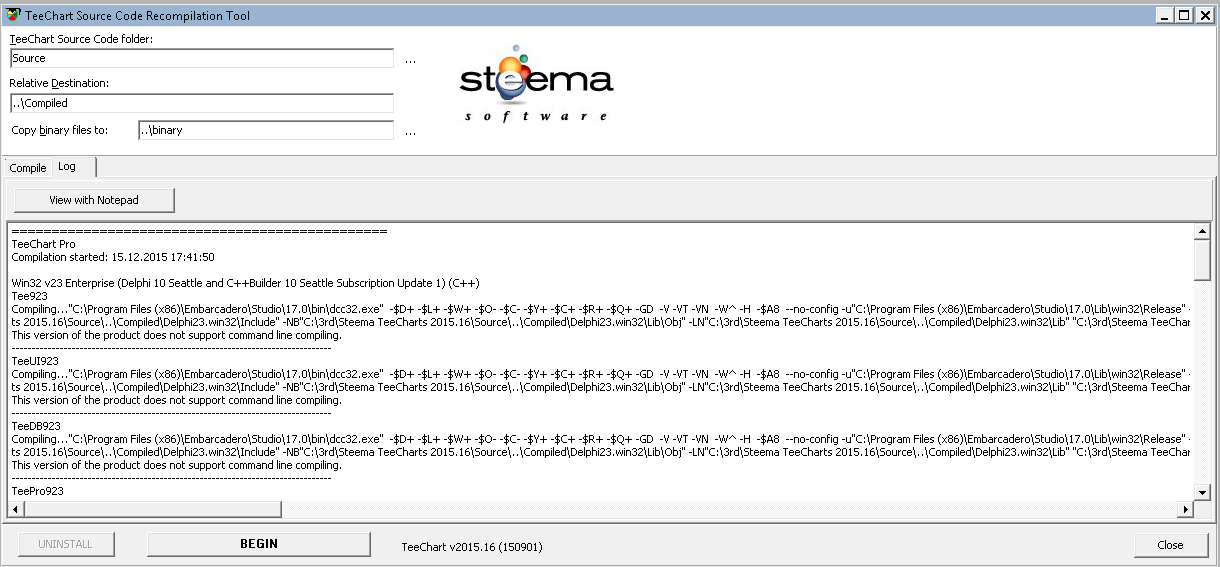Click the 'Compilation started: 15.12.2015 17:41:50' line

point(113,257)
